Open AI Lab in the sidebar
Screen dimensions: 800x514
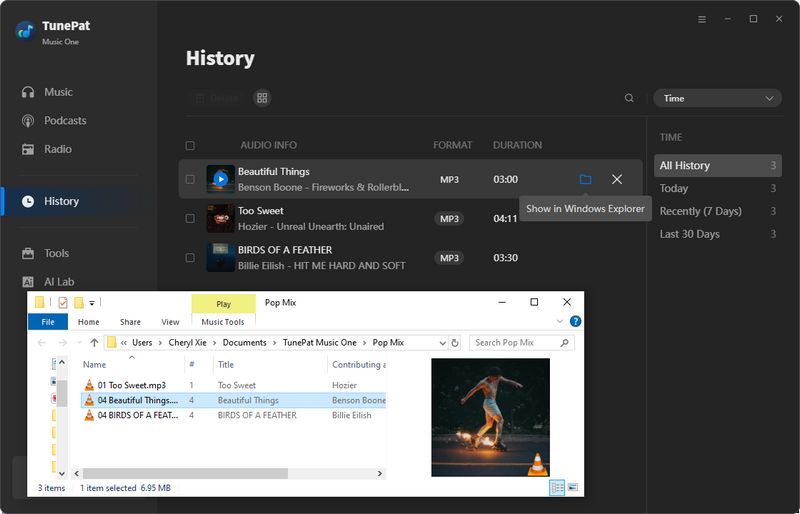[47, 282]
